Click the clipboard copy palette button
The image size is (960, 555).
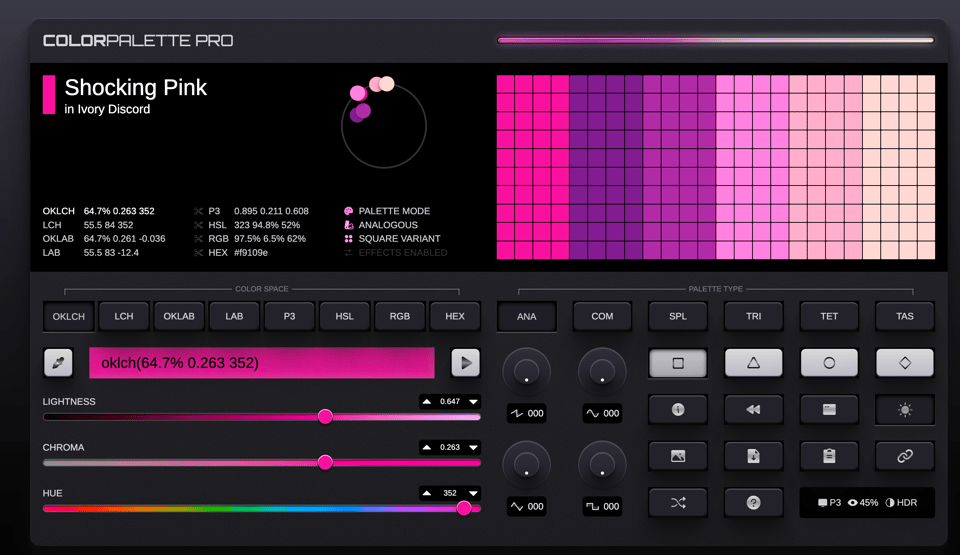click(x=828, y=456)
